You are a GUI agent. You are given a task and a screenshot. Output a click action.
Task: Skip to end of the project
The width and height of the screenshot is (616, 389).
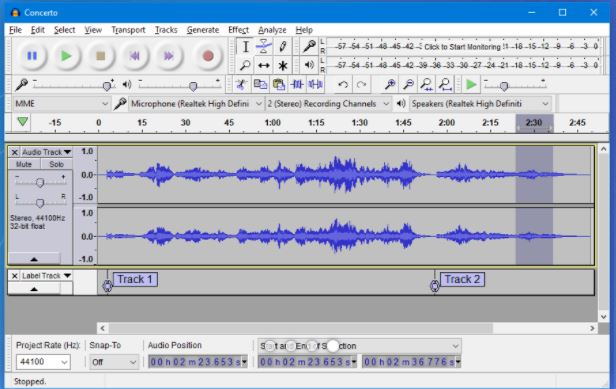169,56
